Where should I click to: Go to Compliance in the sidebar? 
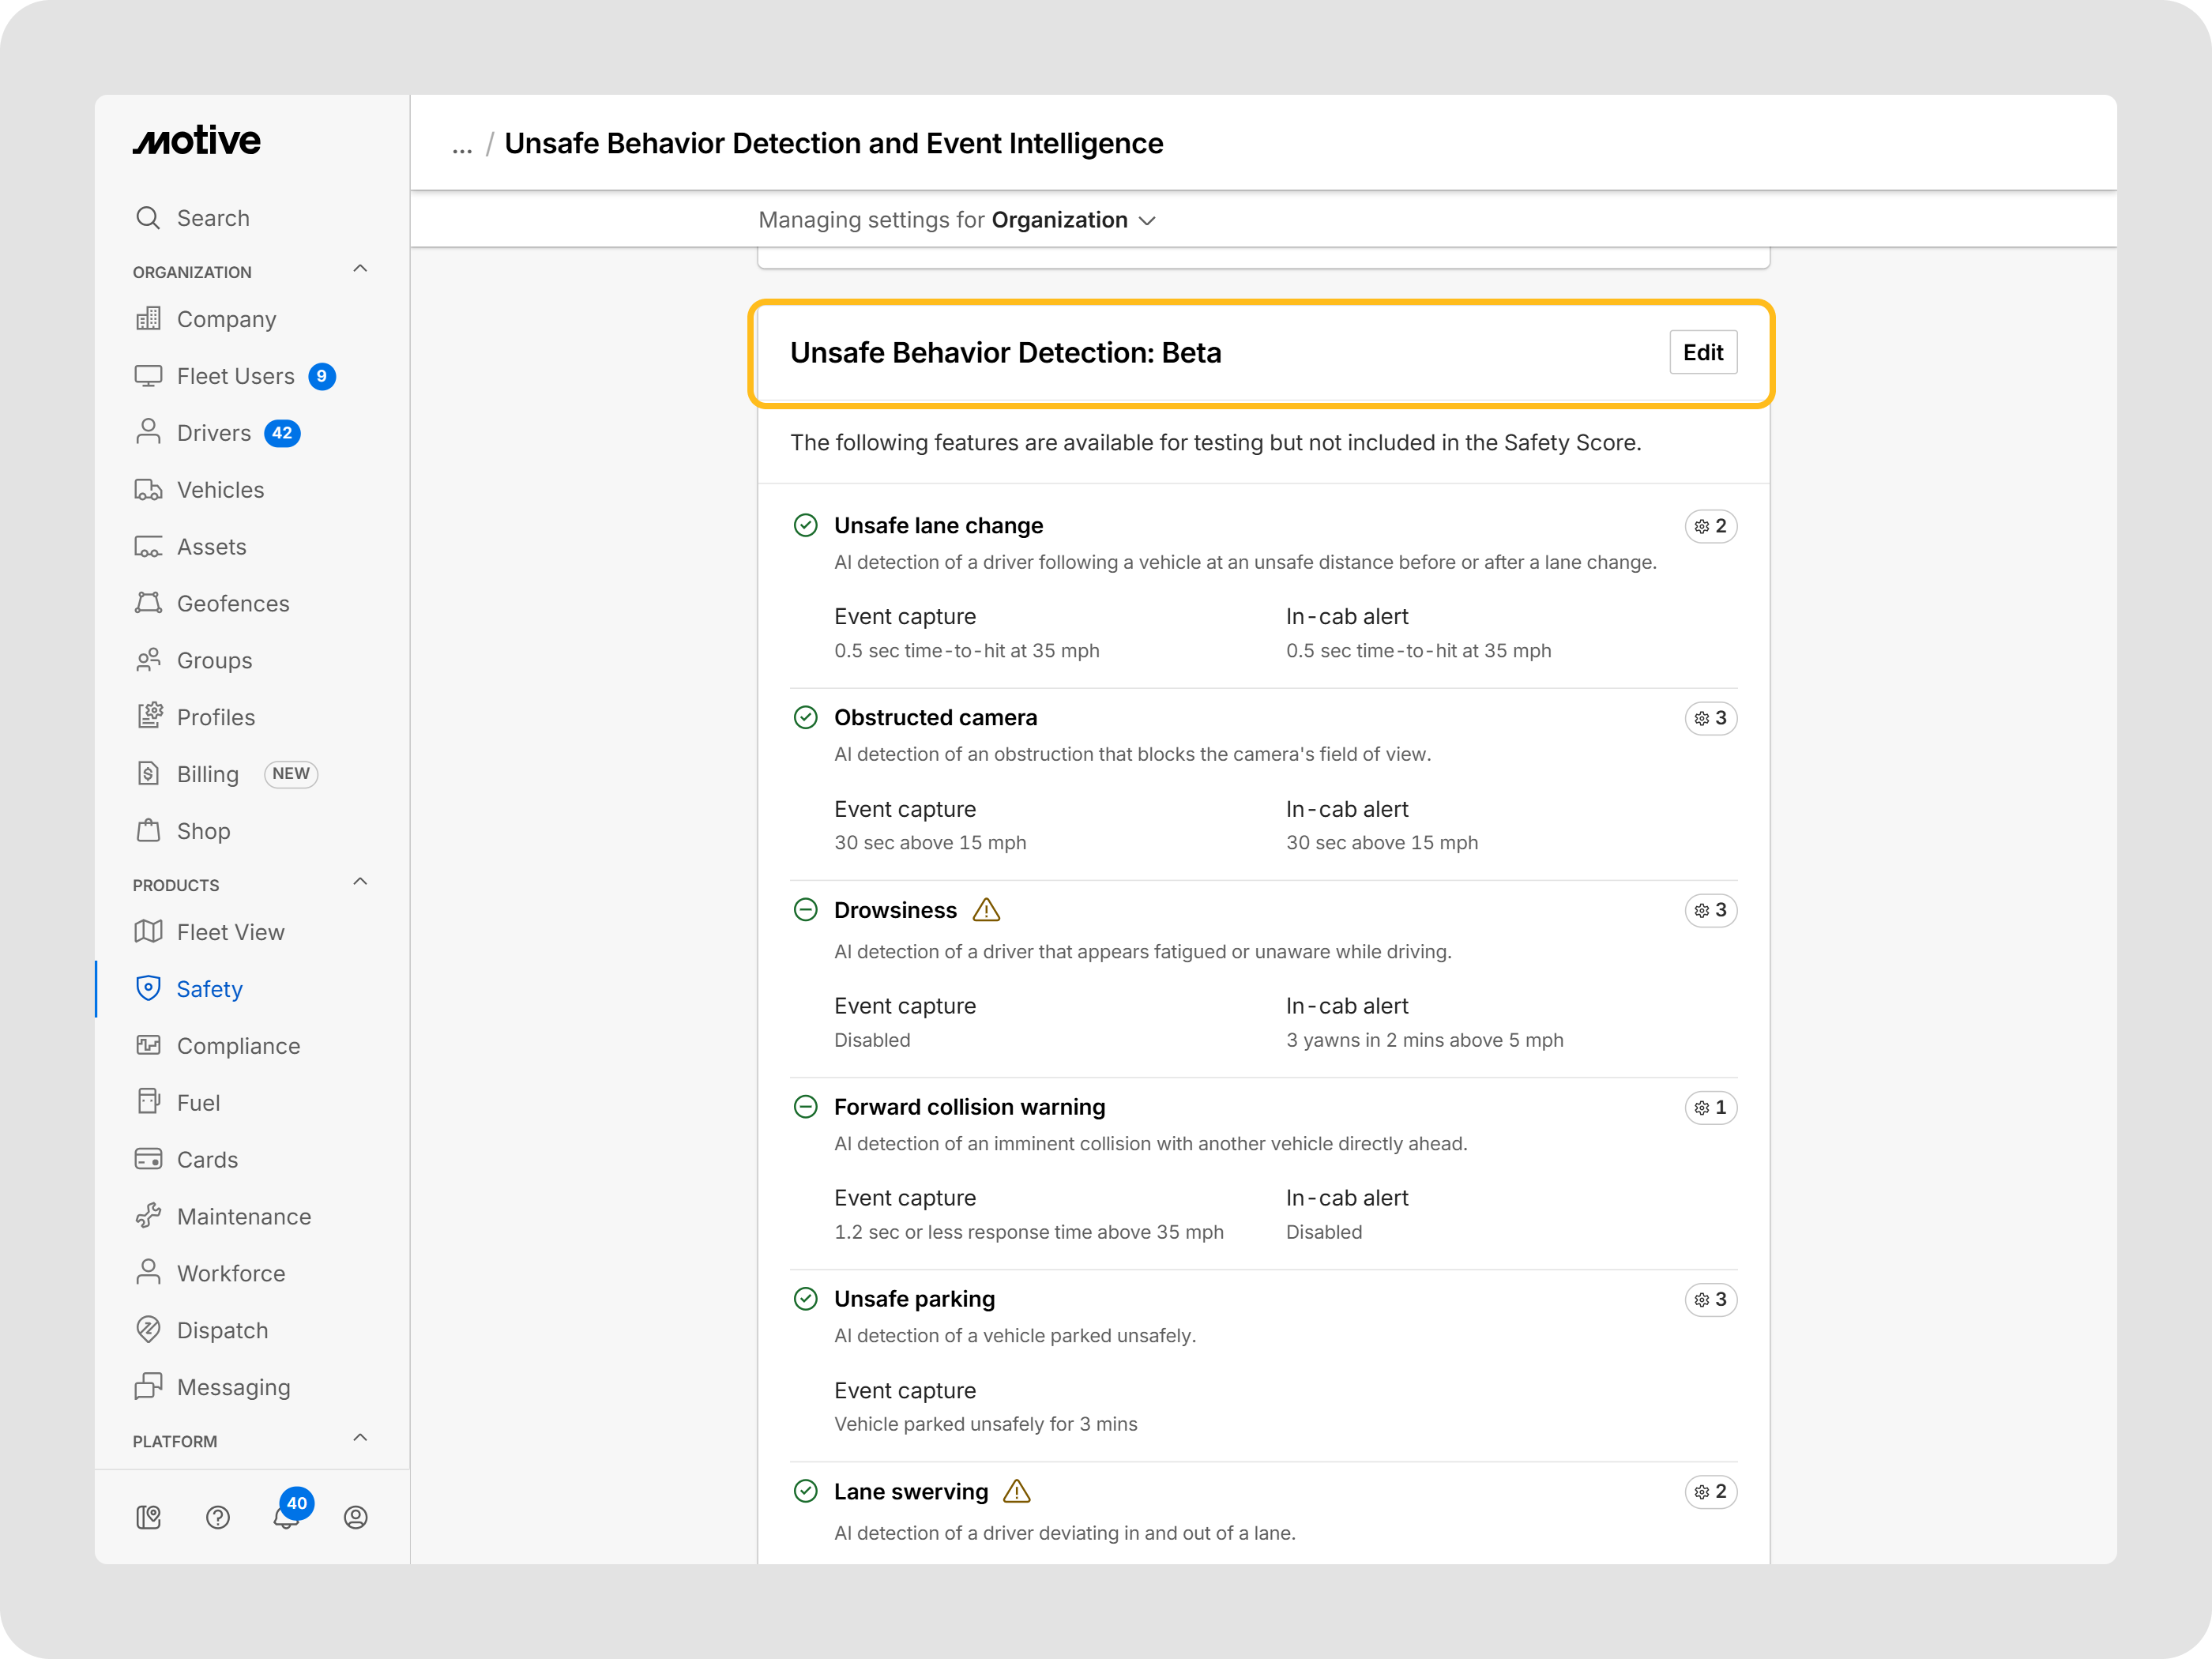point(238,1046)
